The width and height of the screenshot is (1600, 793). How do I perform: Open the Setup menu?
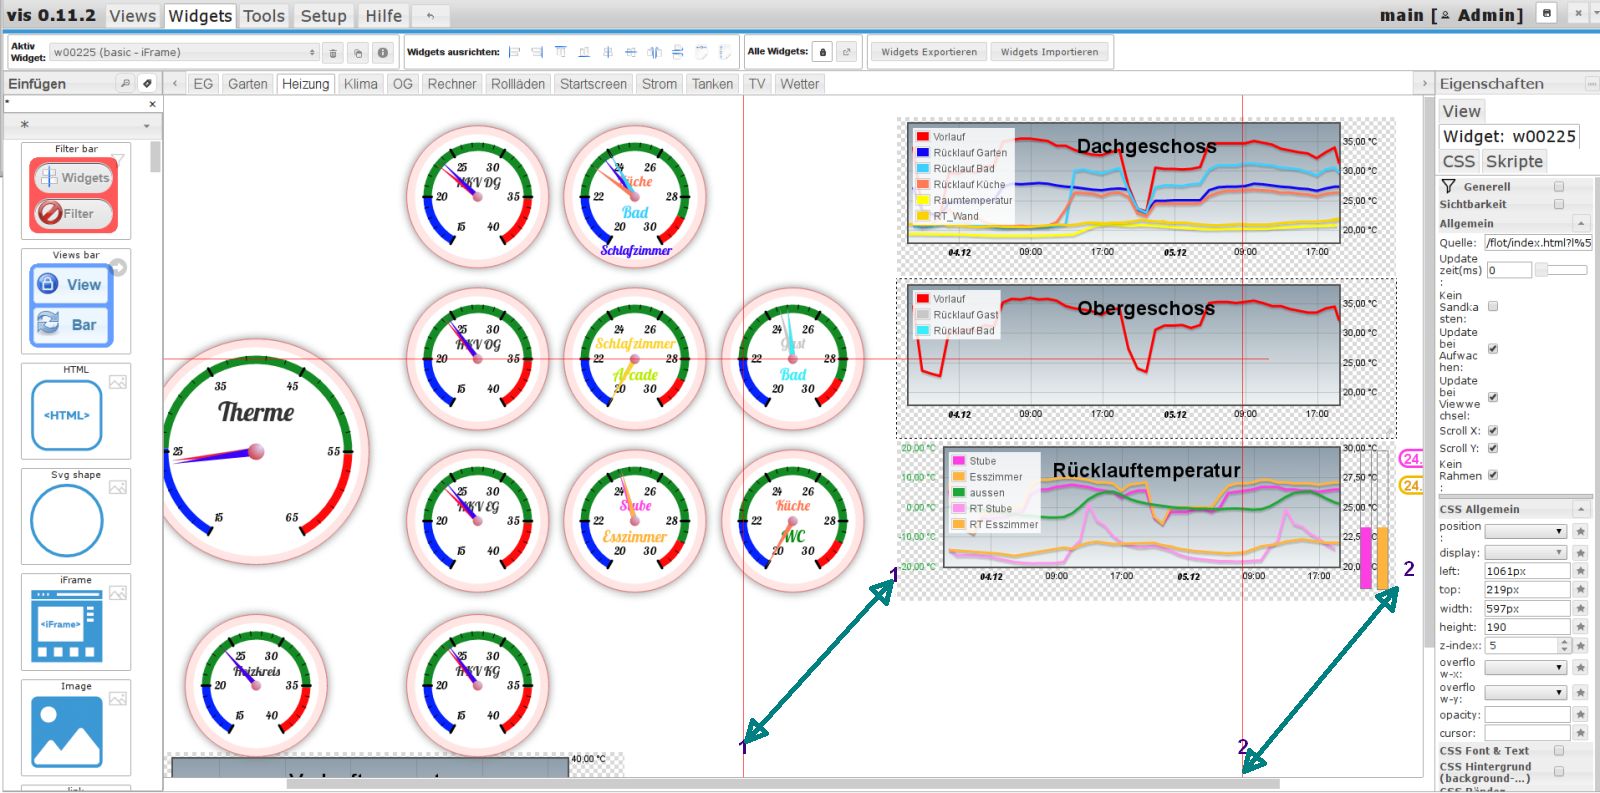[x=323, y=16]
